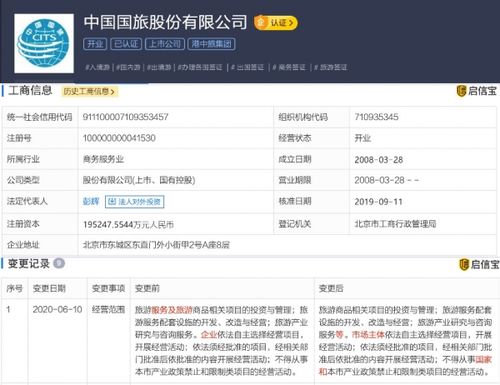Viewport: 500px width, 385px height.
Task: Click the 序号 column header
Action: (x=15, y=288)
